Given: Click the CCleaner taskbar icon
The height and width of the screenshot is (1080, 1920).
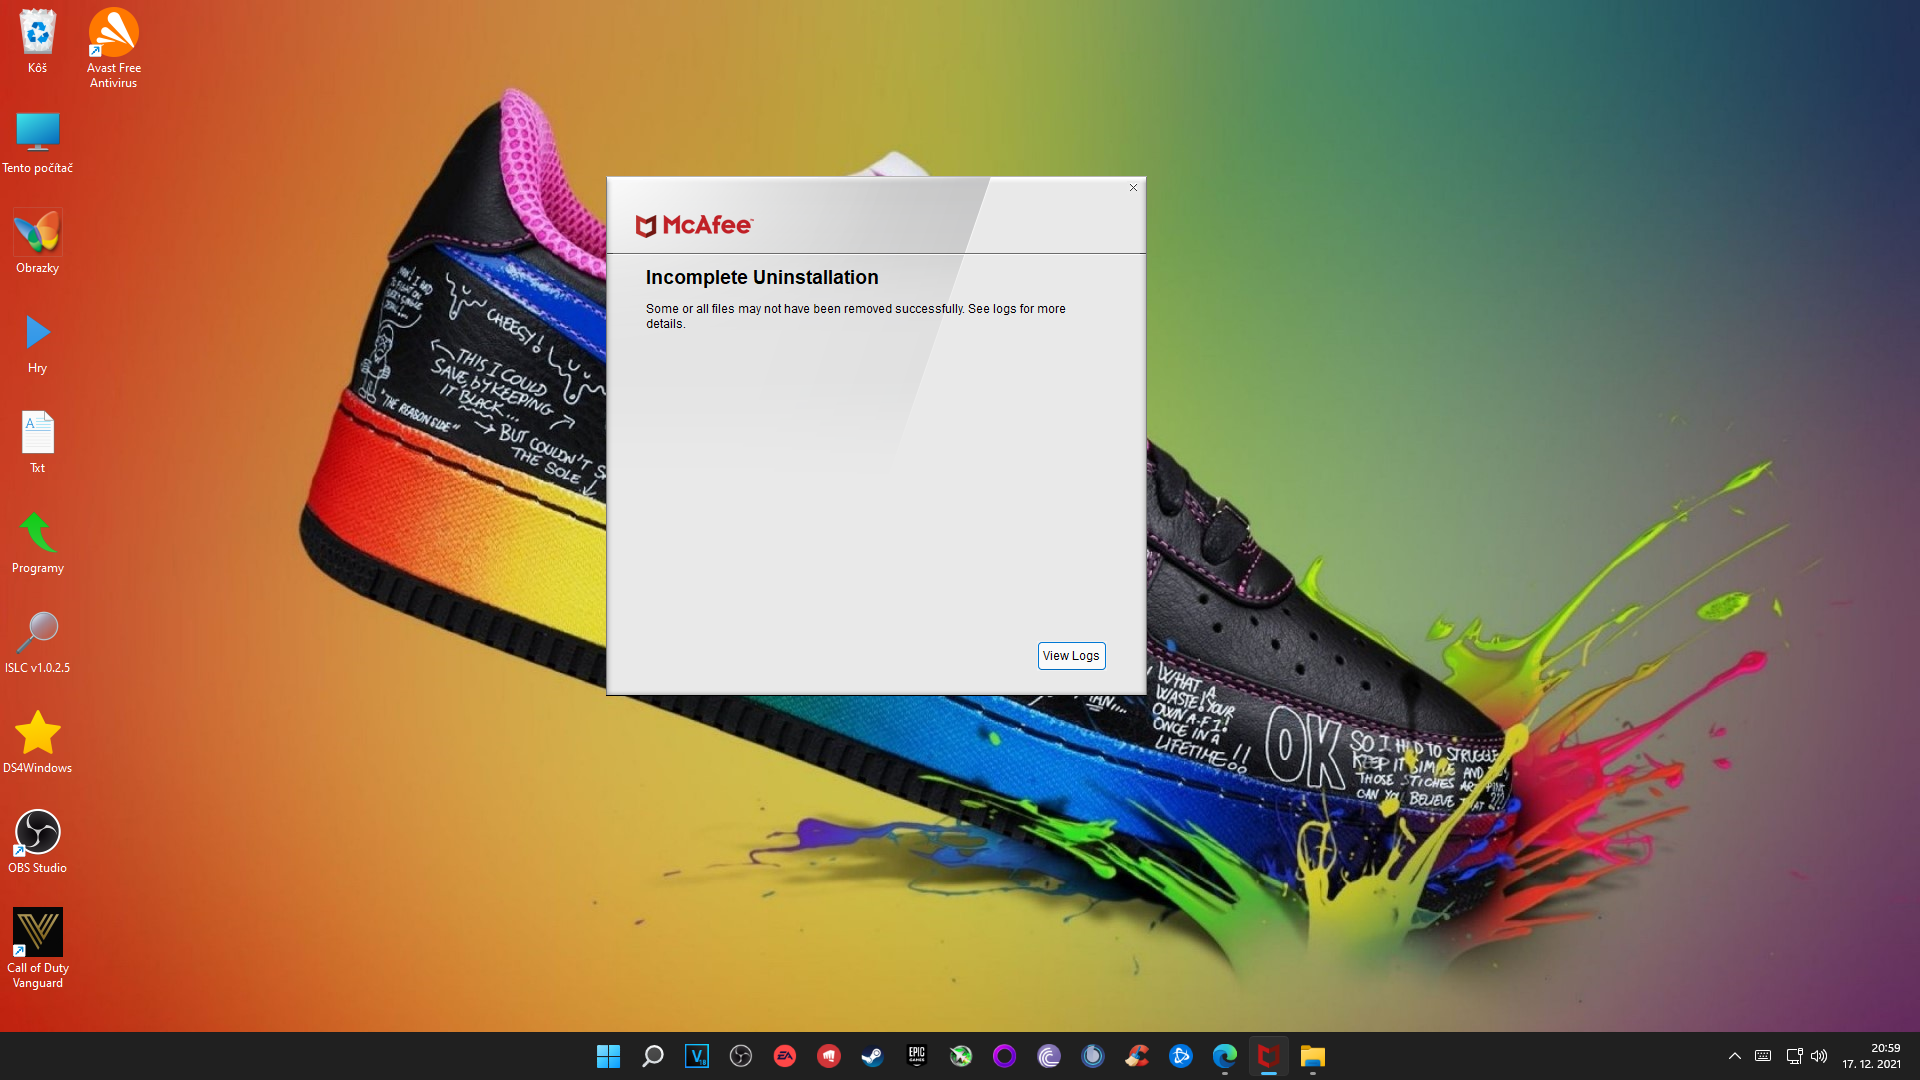Looking at the screenshot, I should [x=1136, y=1056].
